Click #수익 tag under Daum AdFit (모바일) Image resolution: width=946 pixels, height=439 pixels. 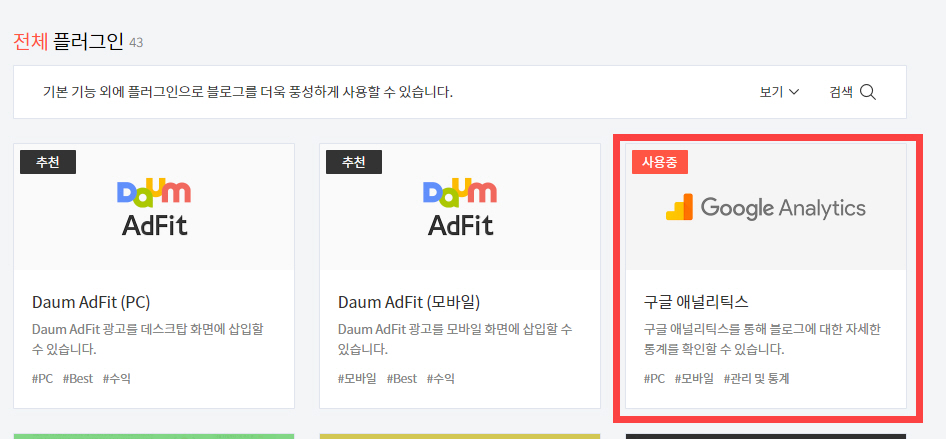pyautogui.click(x=440, y=379)
